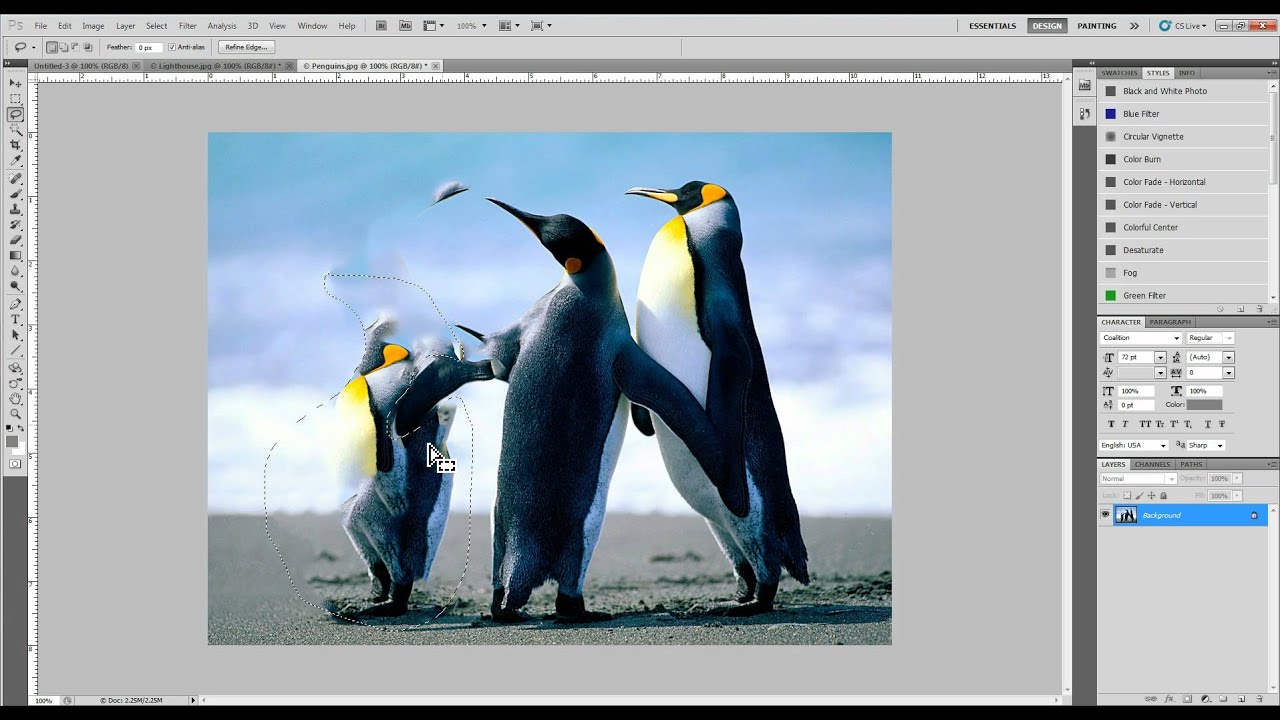Switch to the Swatches tab
Viewport: 1280px width, 720px height.
[1119, 73]
